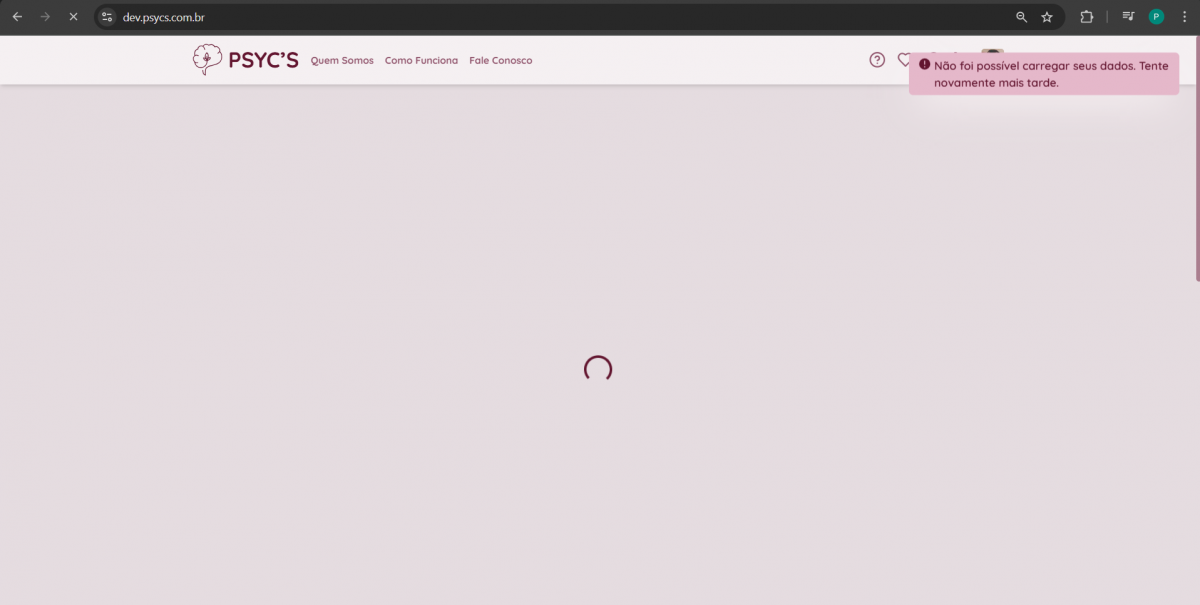Open Chrome's three-dot menu
The height and width of the screenshot is (605, 1200).
[1184, 17]
